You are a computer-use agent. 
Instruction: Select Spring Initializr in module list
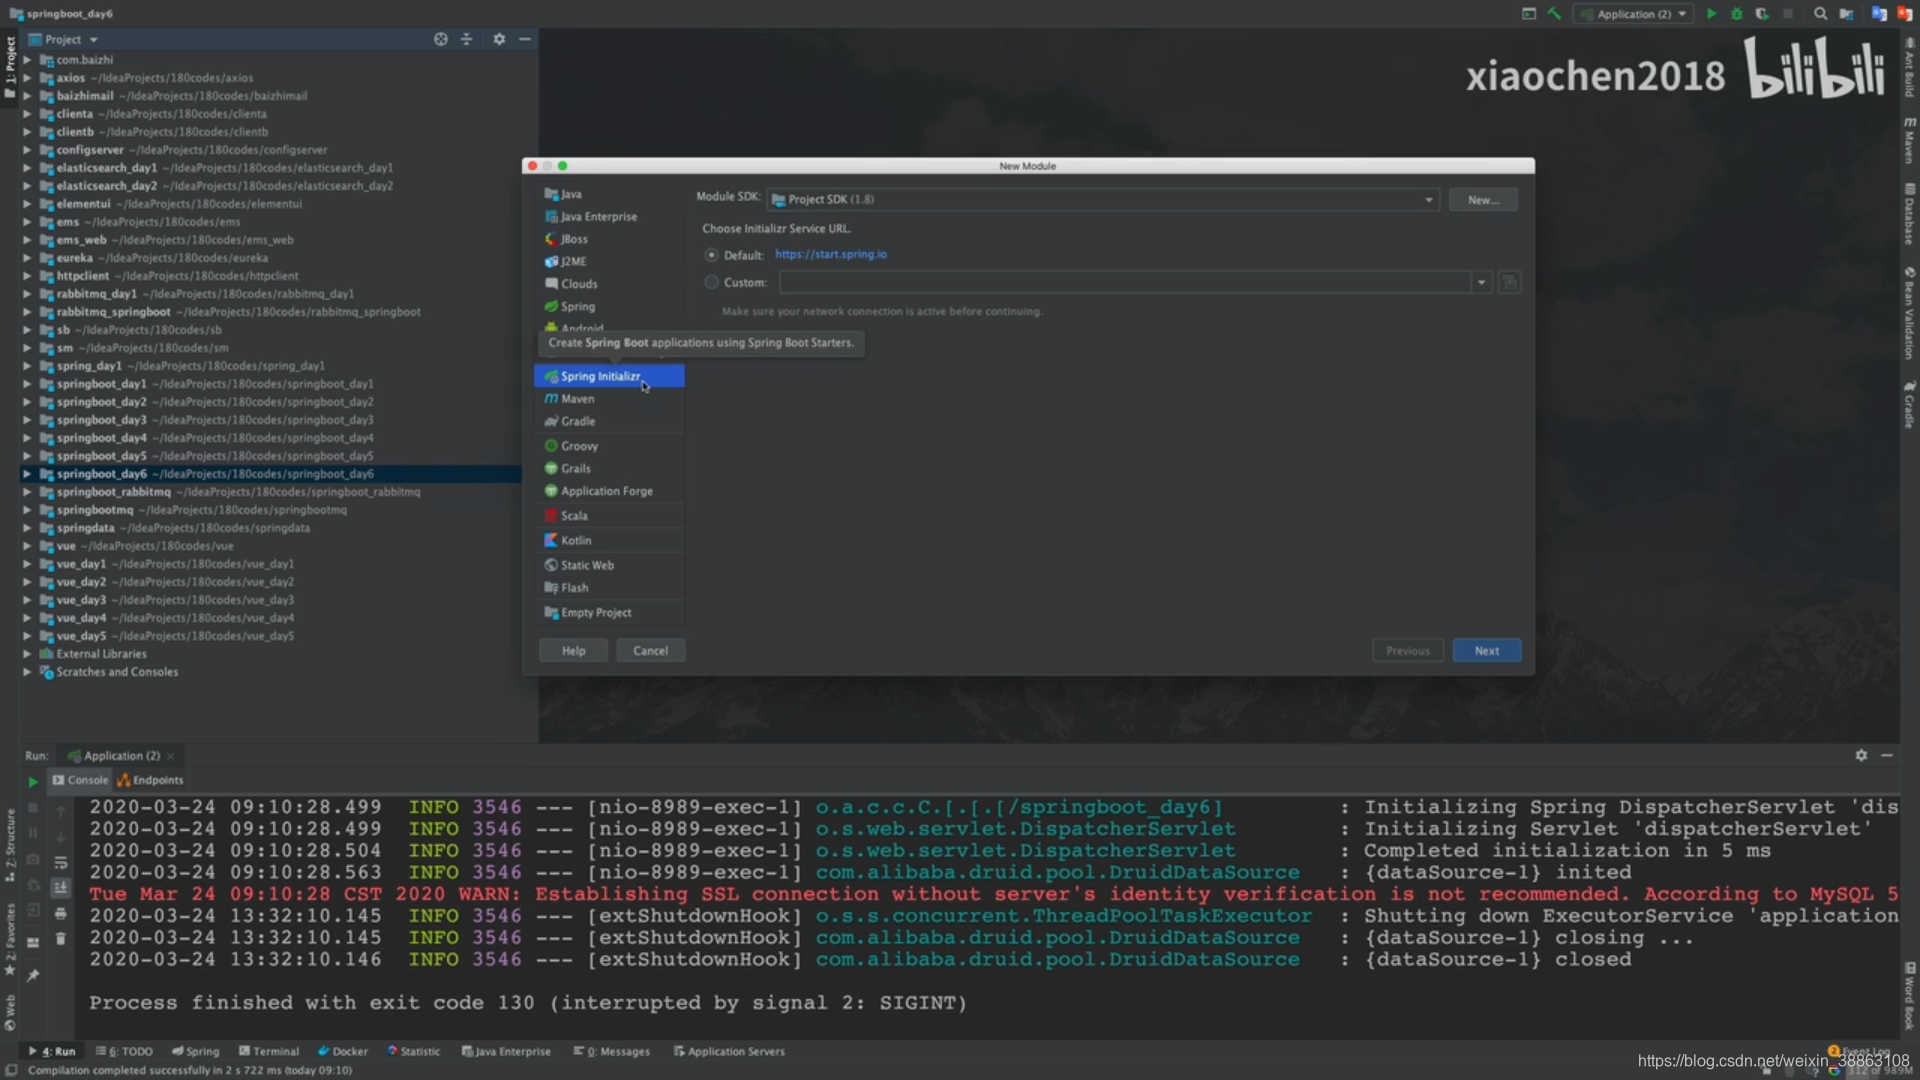click(609, 376)
